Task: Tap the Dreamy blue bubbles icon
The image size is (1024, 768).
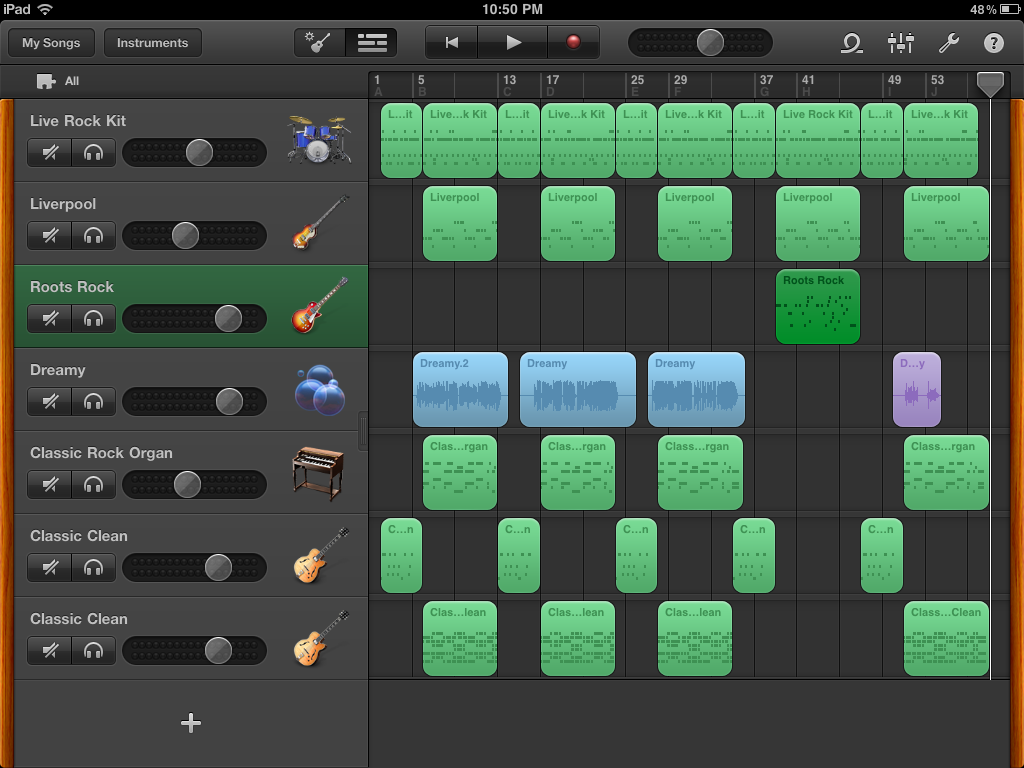Action: click(x=320, y=390)
